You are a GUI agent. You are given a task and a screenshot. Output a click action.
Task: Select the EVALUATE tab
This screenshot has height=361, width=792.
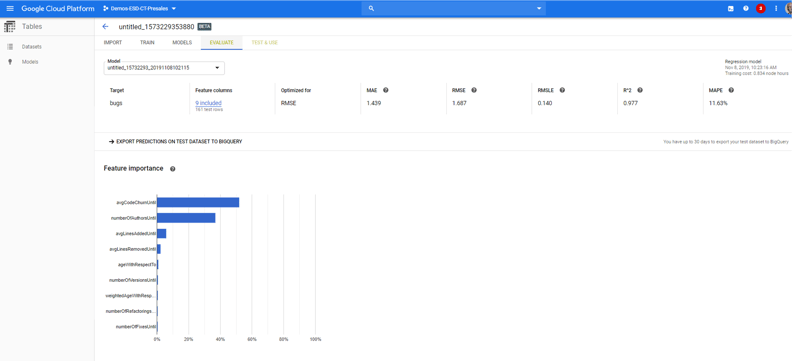pos(221,43)
